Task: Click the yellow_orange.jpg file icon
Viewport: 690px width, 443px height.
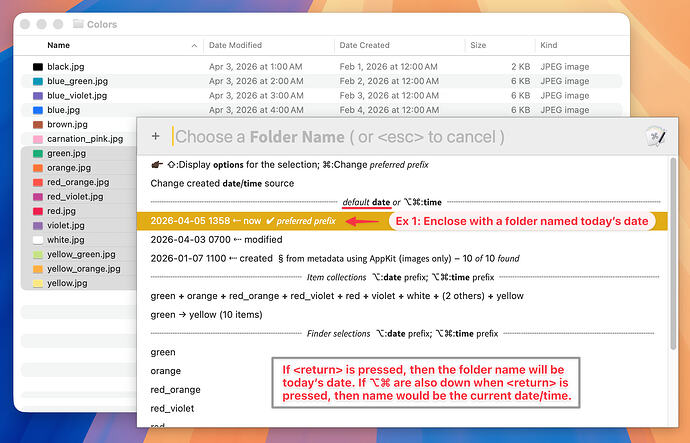Action: pos(38,269)
